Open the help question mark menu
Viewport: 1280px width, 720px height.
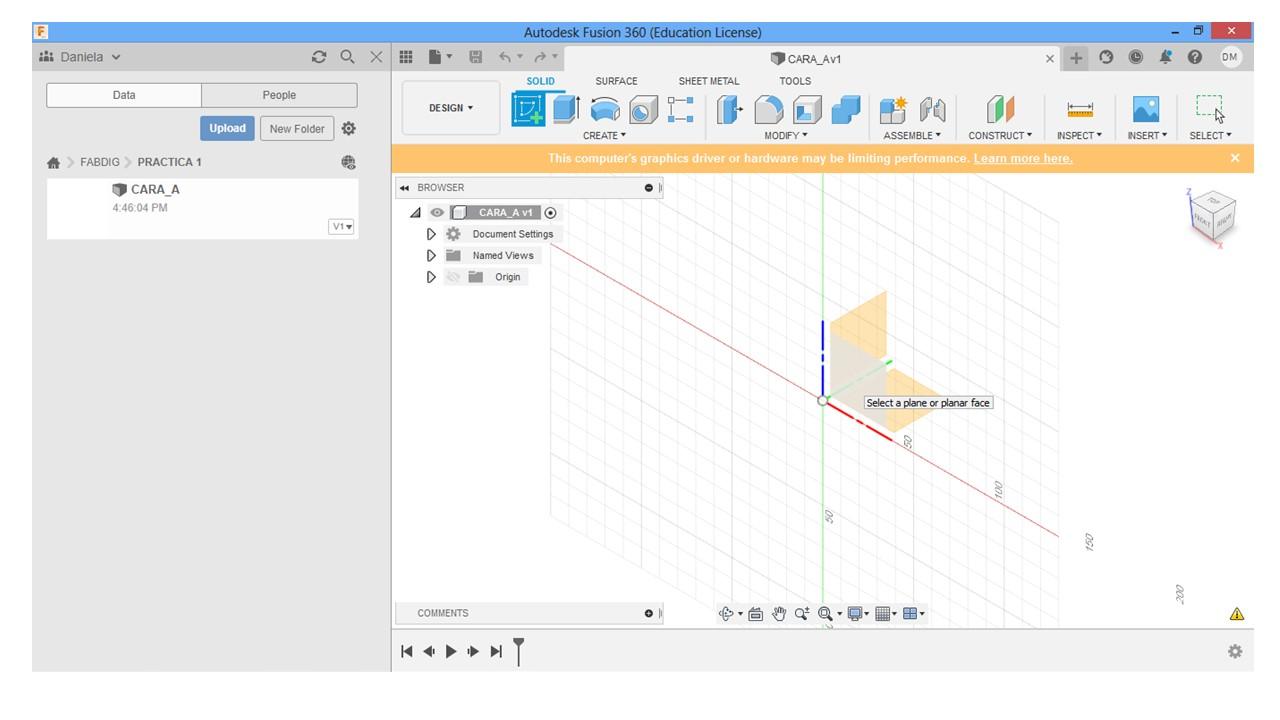coord(1195,58)
